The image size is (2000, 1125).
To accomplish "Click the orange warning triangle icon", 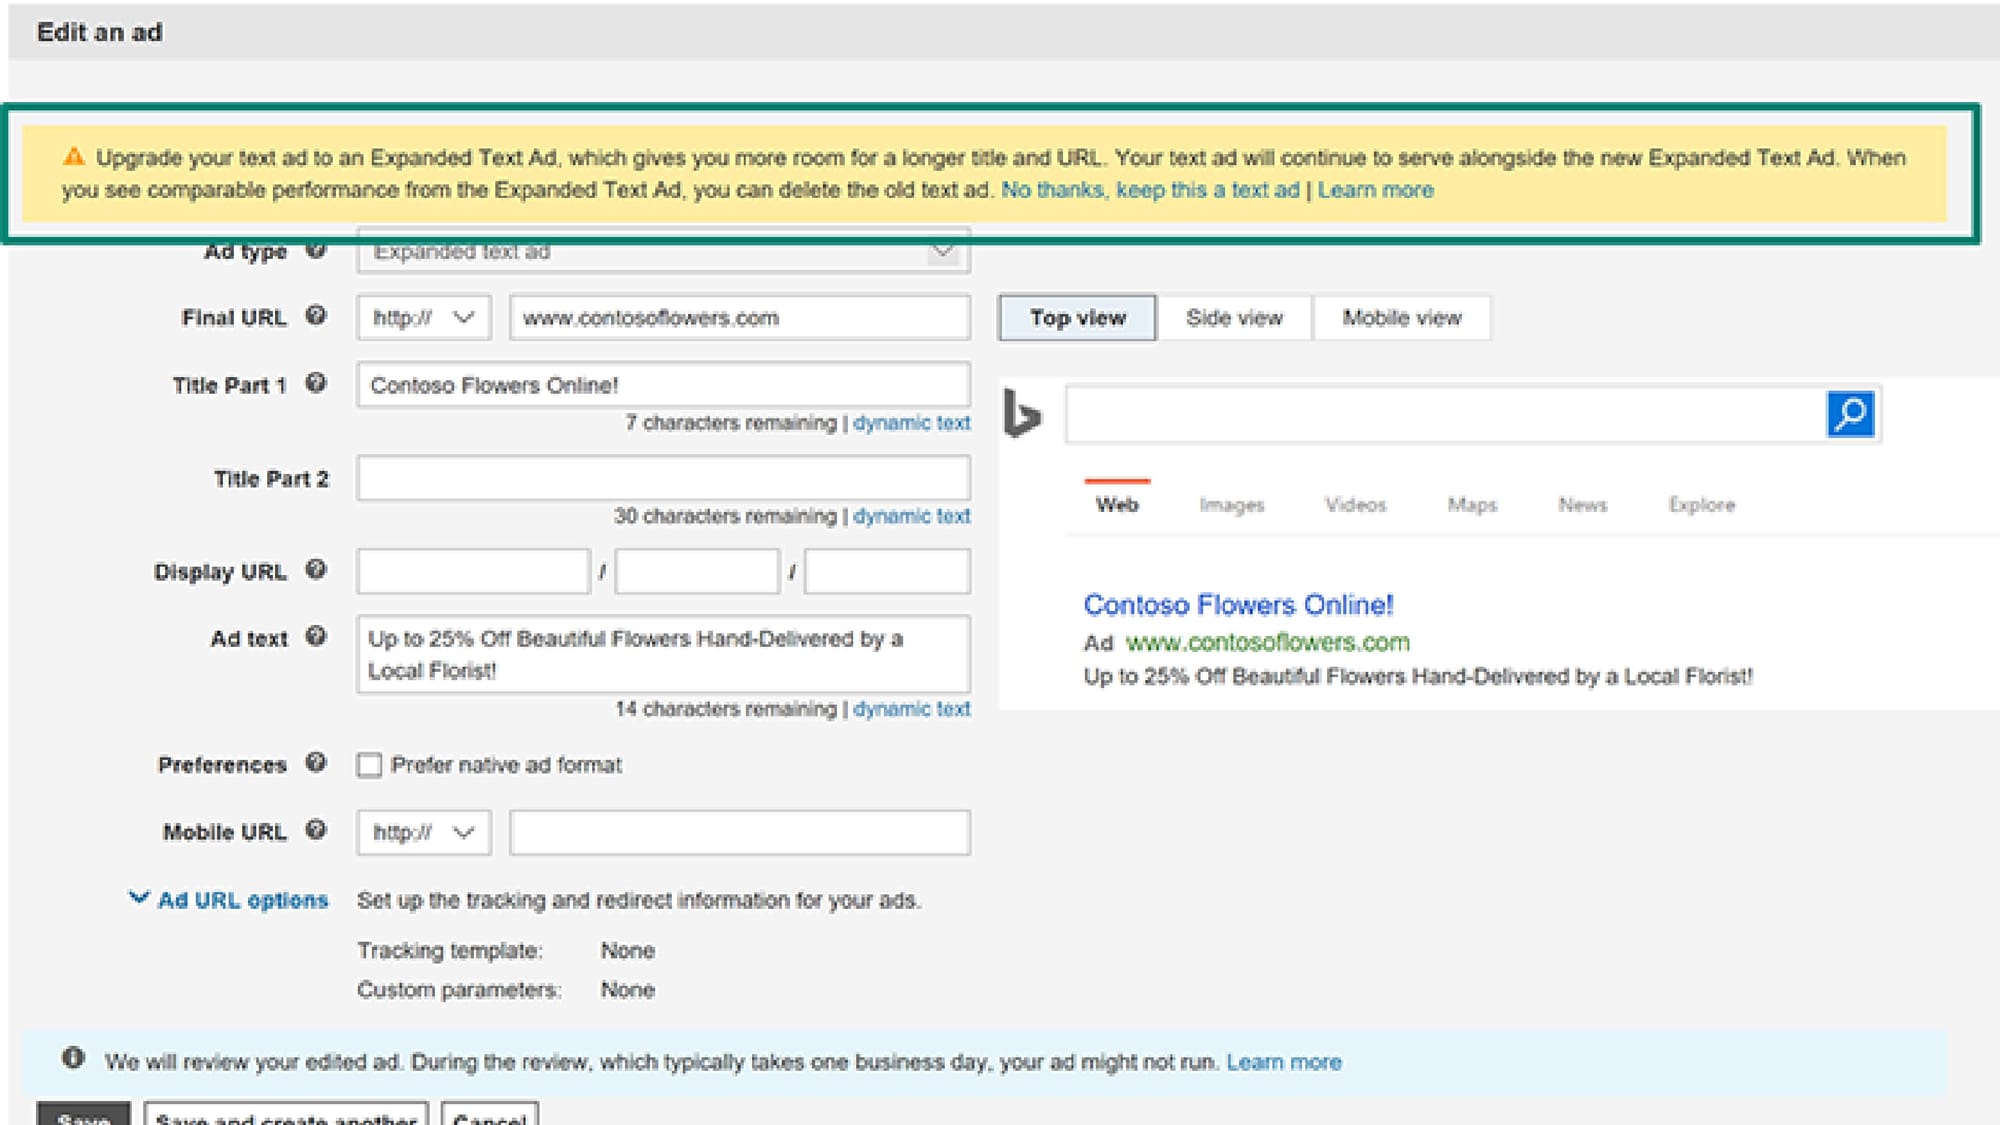I will (74, 157).
